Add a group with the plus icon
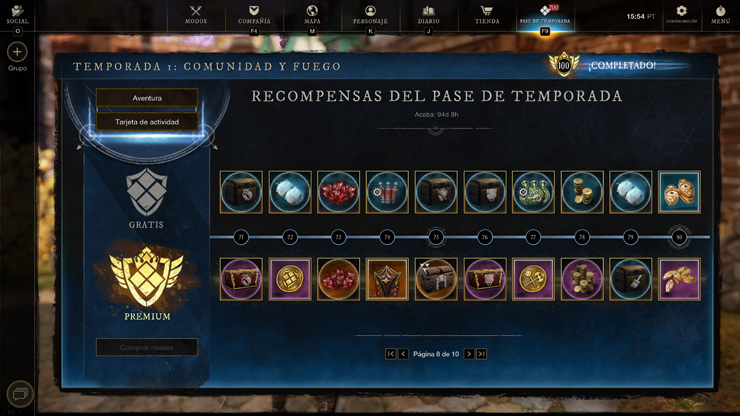Viewport: 740px width, 416px height. point(17,52)
